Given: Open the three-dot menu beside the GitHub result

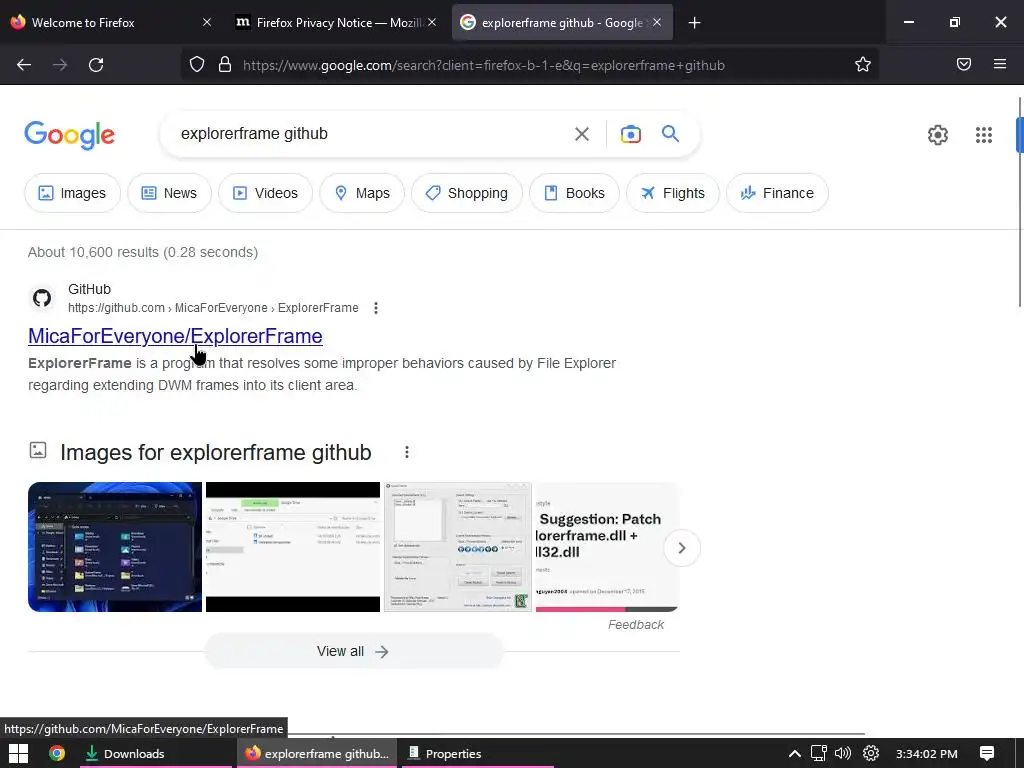Looking at the screenshot, I should pyautogui.click(x=376, y=308).
